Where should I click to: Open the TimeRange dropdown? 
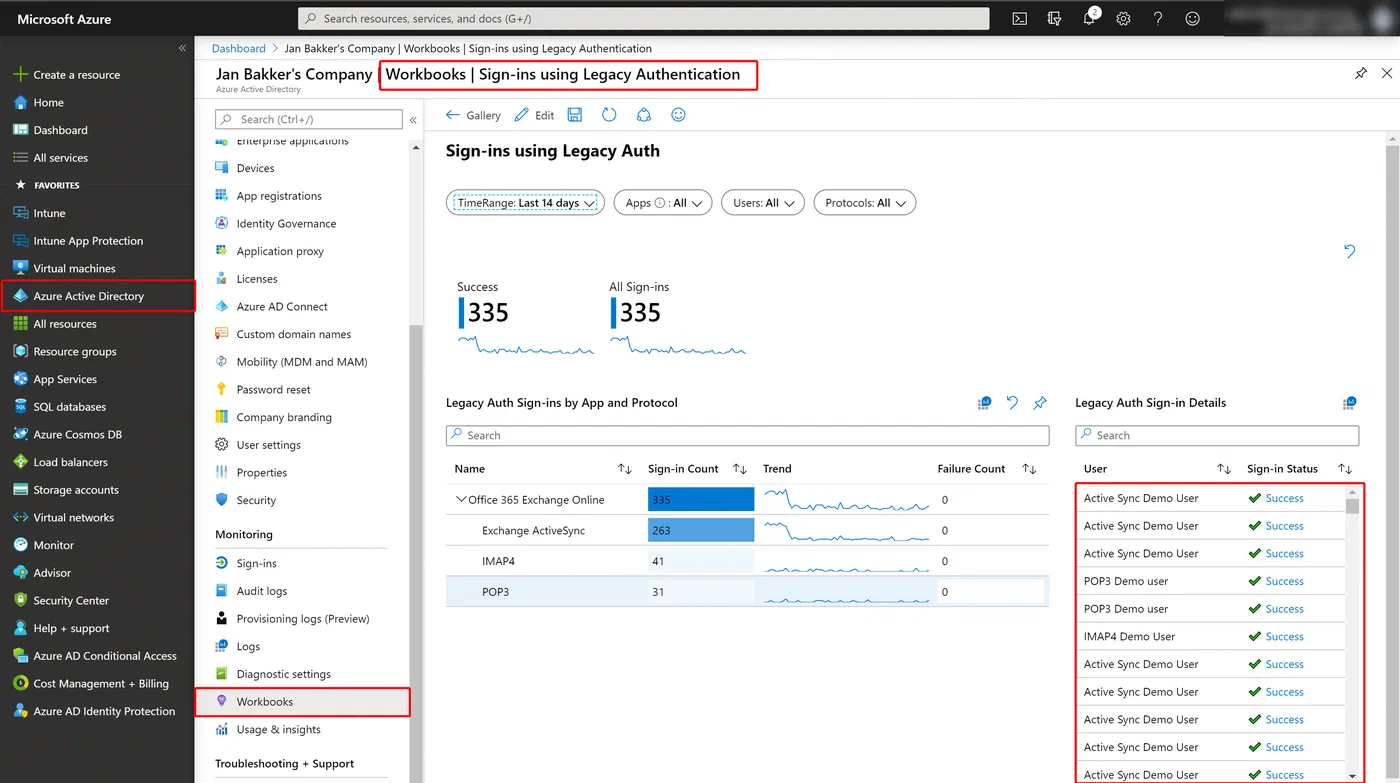(525, 203)
